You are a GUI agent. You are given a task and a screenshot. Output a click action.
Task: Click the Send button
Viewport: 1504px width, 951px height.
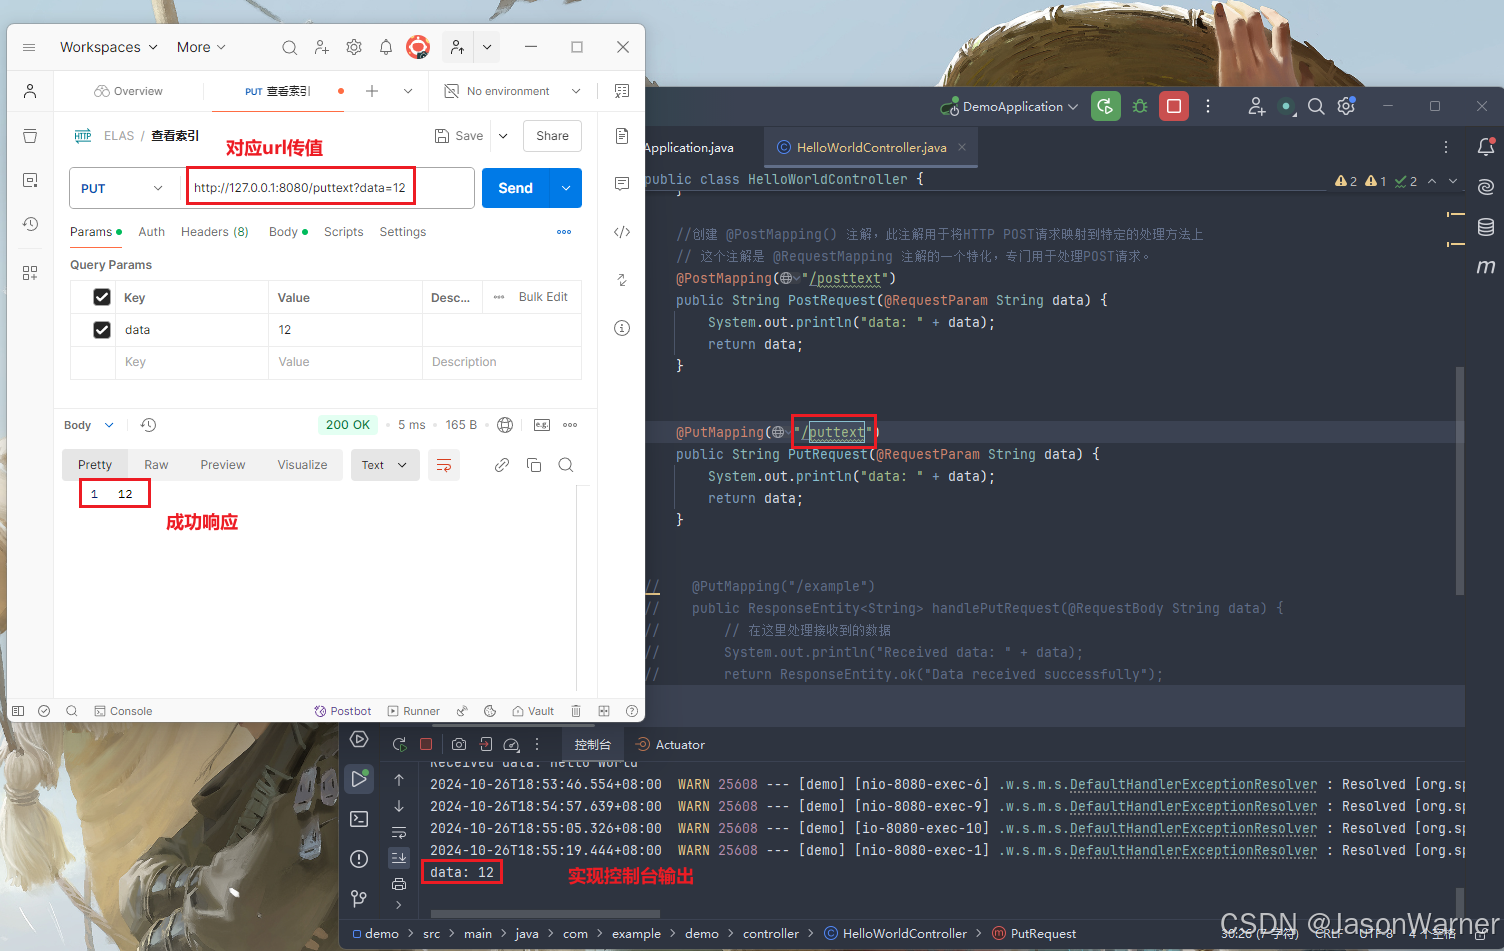coord(515,187)
